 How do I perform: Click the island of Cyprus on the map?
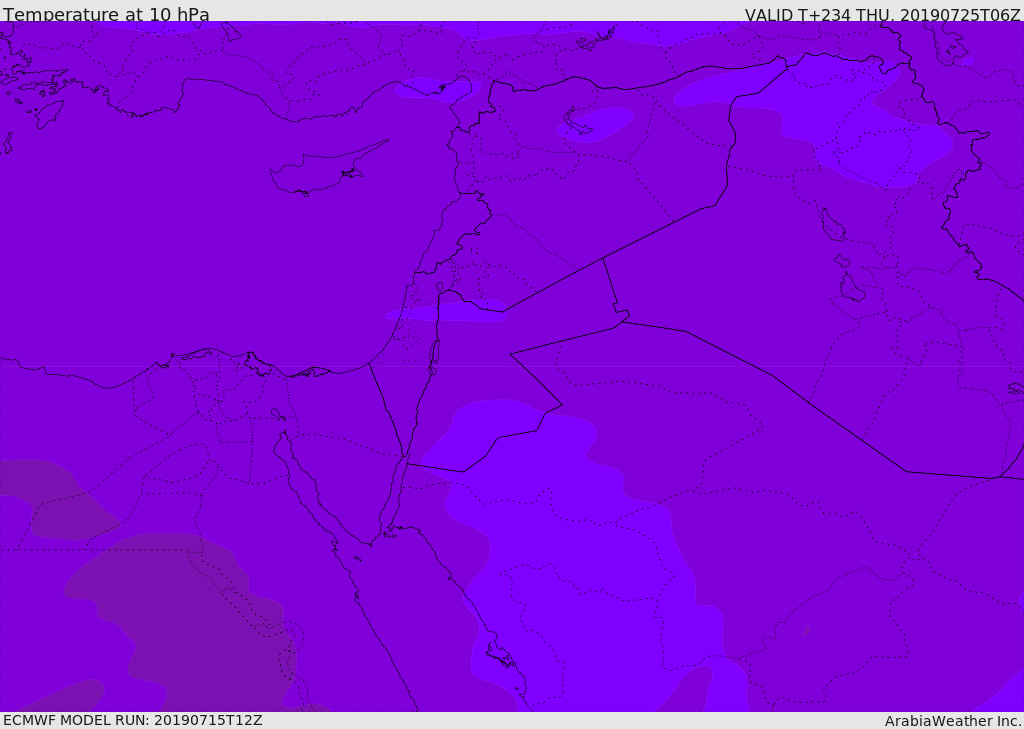tap(327, 169)
